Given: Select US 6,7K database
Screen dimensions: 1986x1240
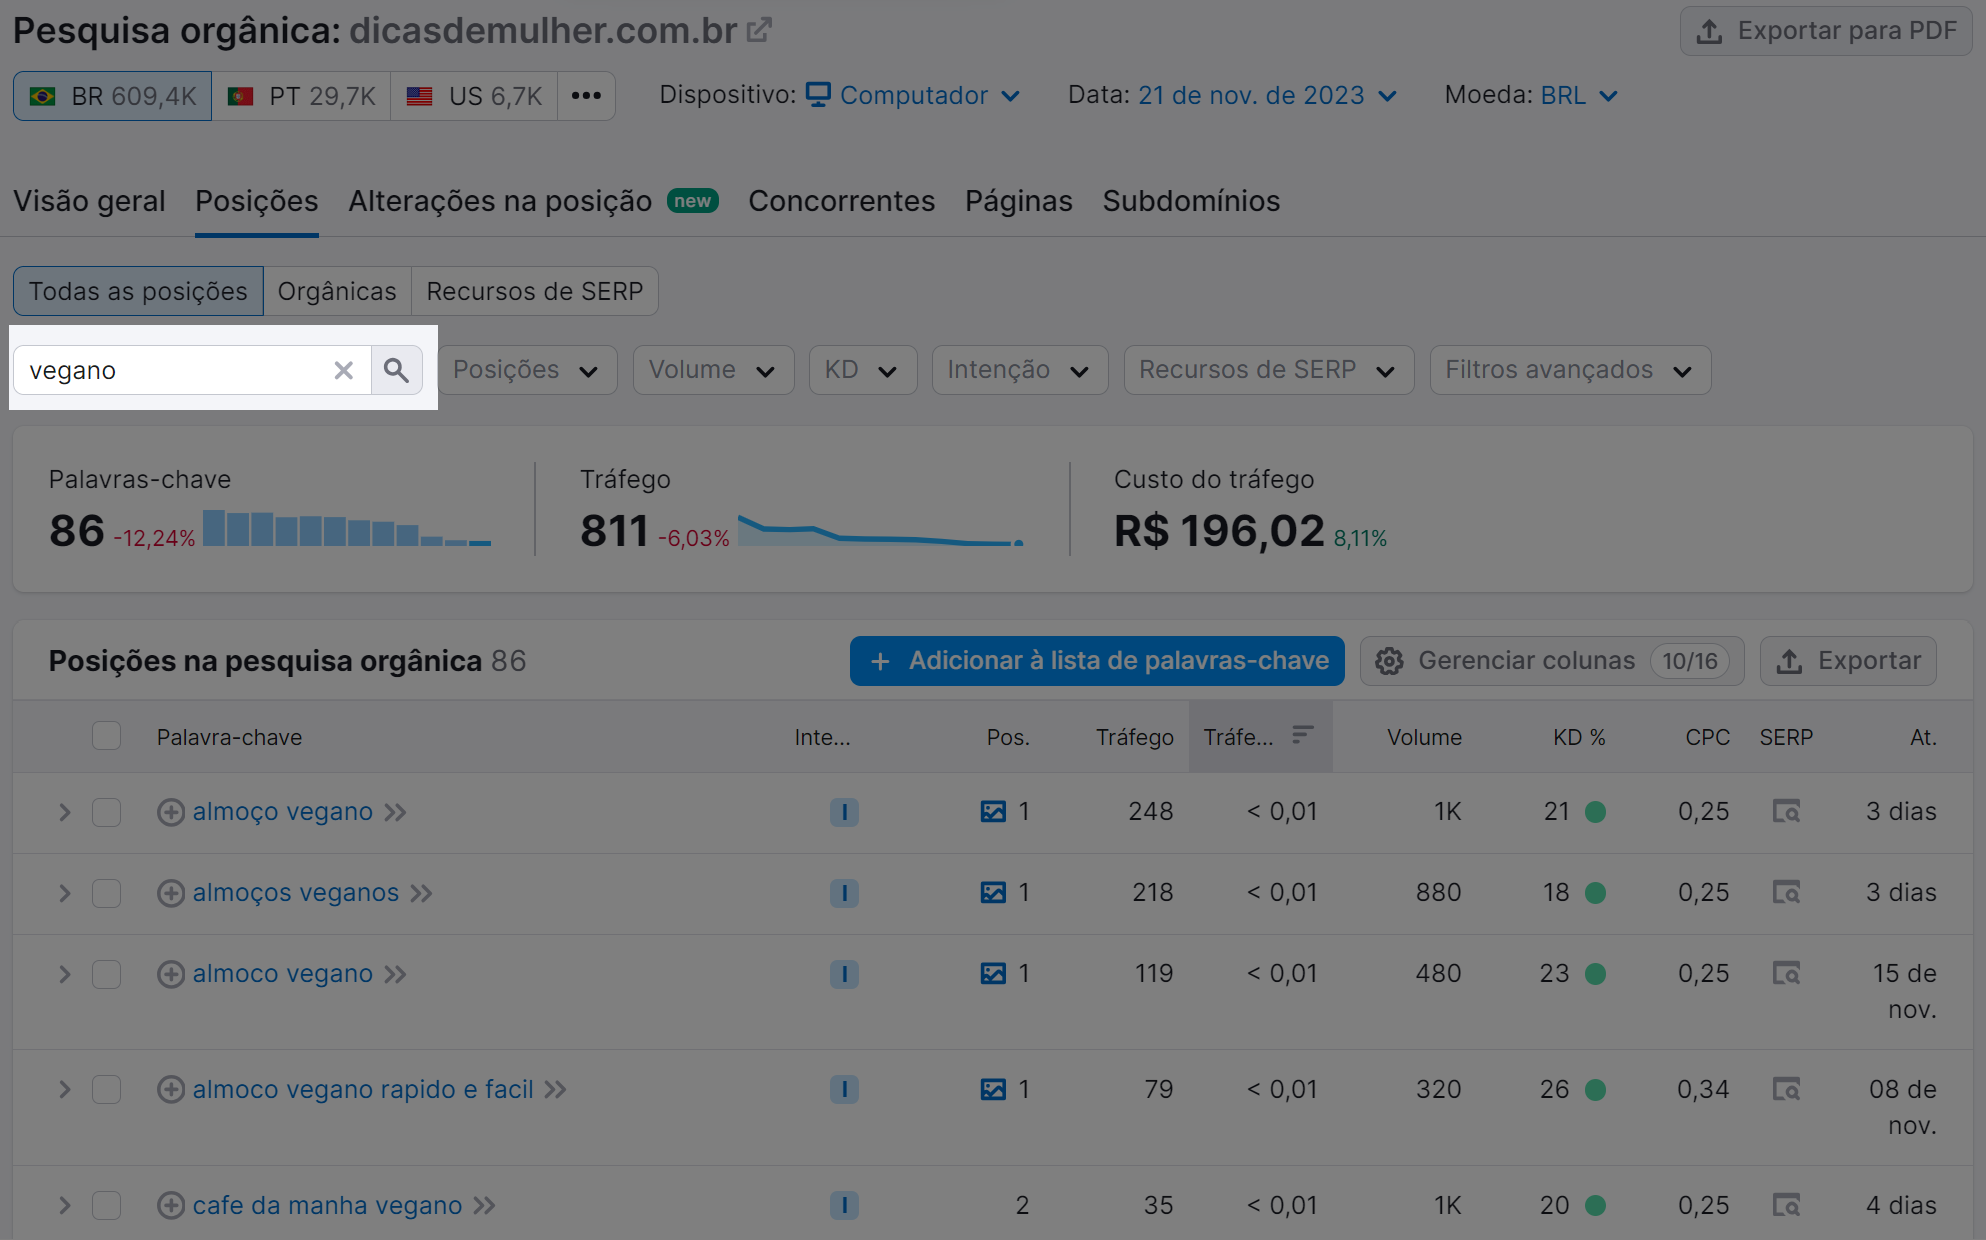Looking at the screenshot, I should point(474,96).
